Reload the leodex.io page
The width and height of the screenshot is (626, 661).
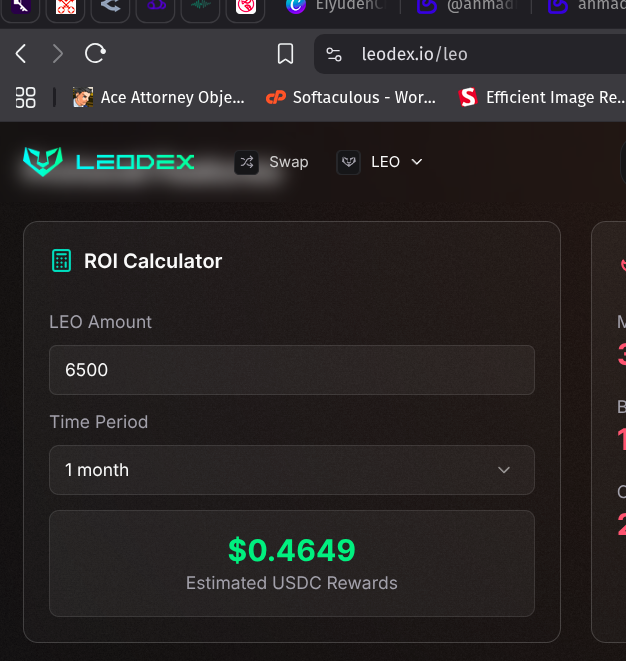[95, 54]
